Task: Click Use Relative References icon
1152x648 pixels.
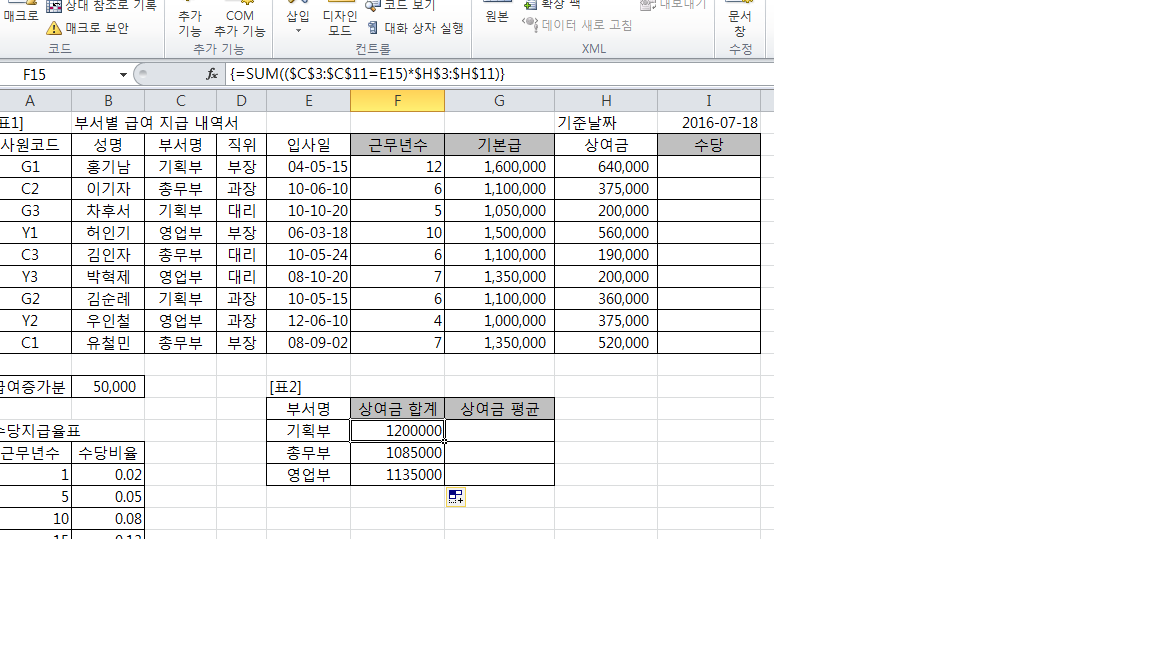Action: coord(54,5)
